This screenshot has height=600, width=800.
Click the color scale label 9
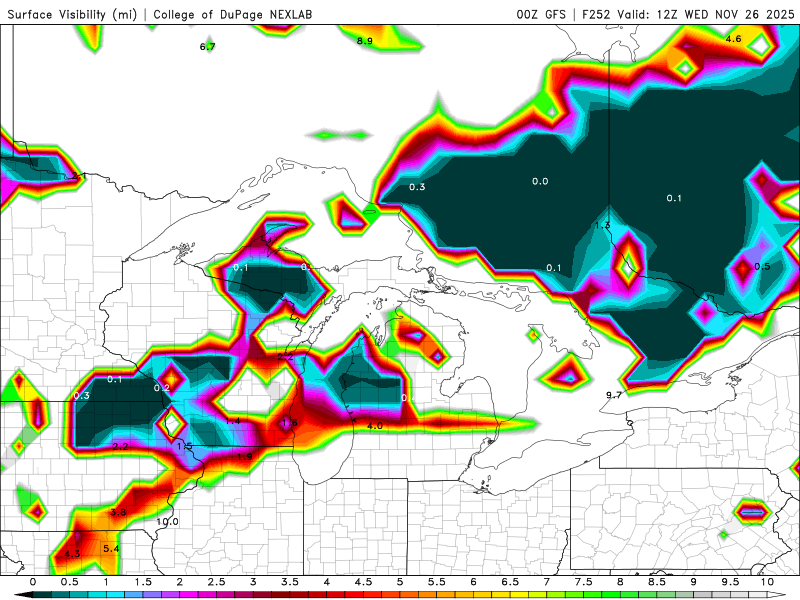pyautogui.click(x=693, y=582)
